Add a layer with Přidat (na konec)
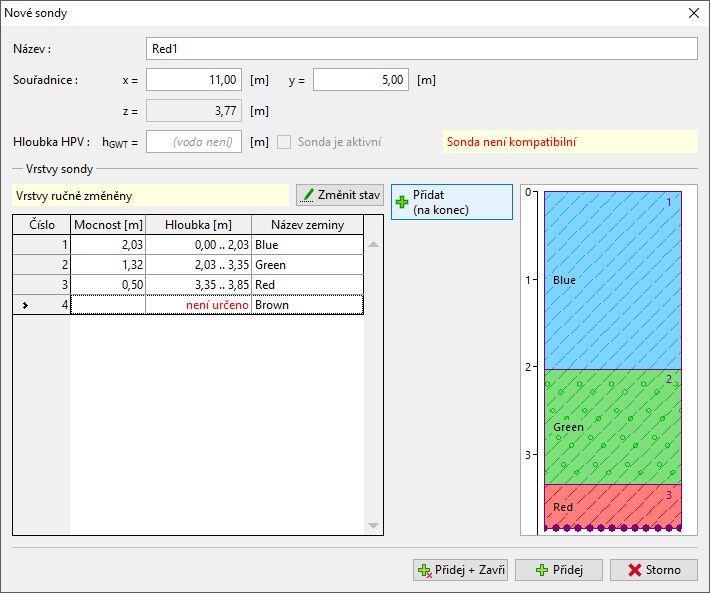The width and height of the screenshot is (710, 593). coord(452,202)
